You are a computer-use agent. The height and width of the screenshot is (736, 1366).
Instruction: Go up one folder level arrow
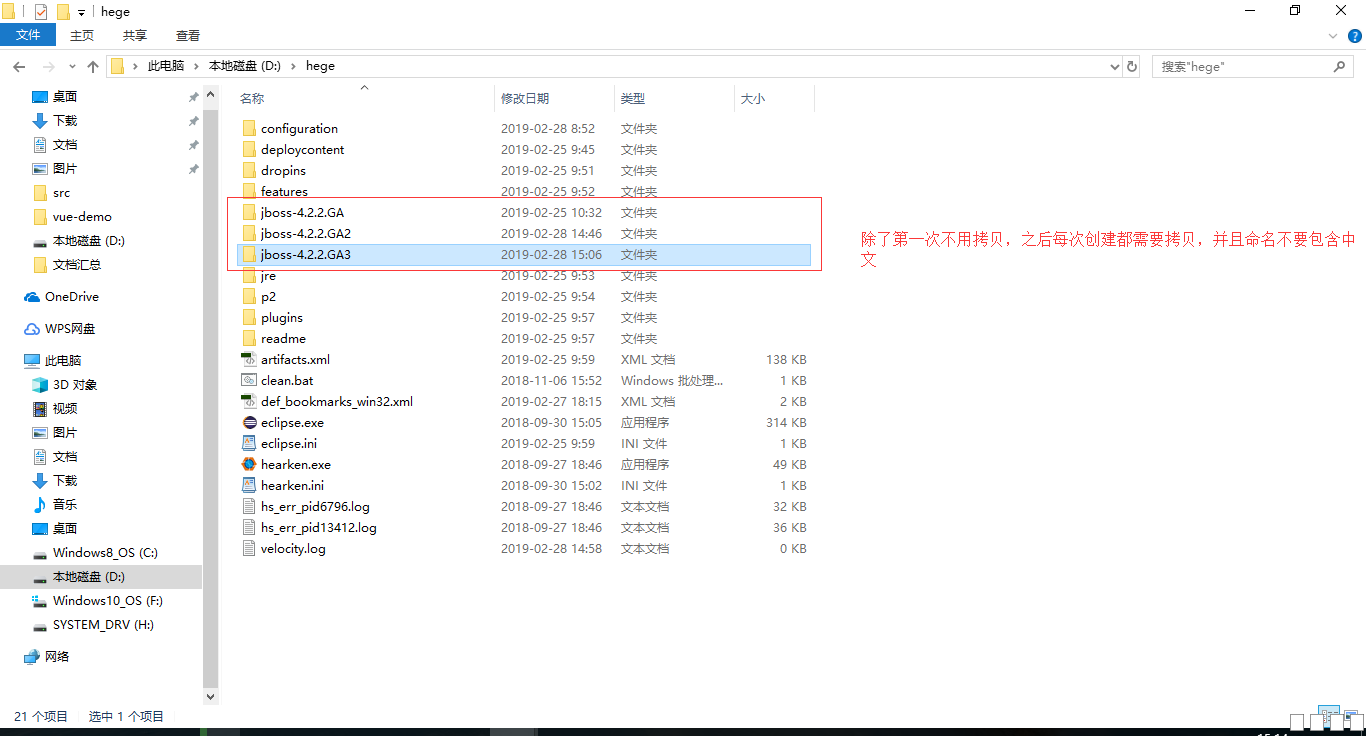(93, 66)
